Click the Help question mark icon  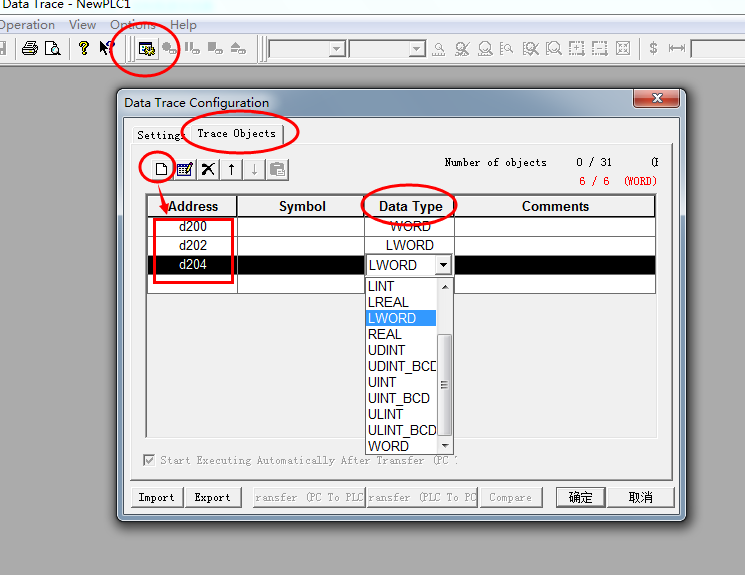[84, 48]
